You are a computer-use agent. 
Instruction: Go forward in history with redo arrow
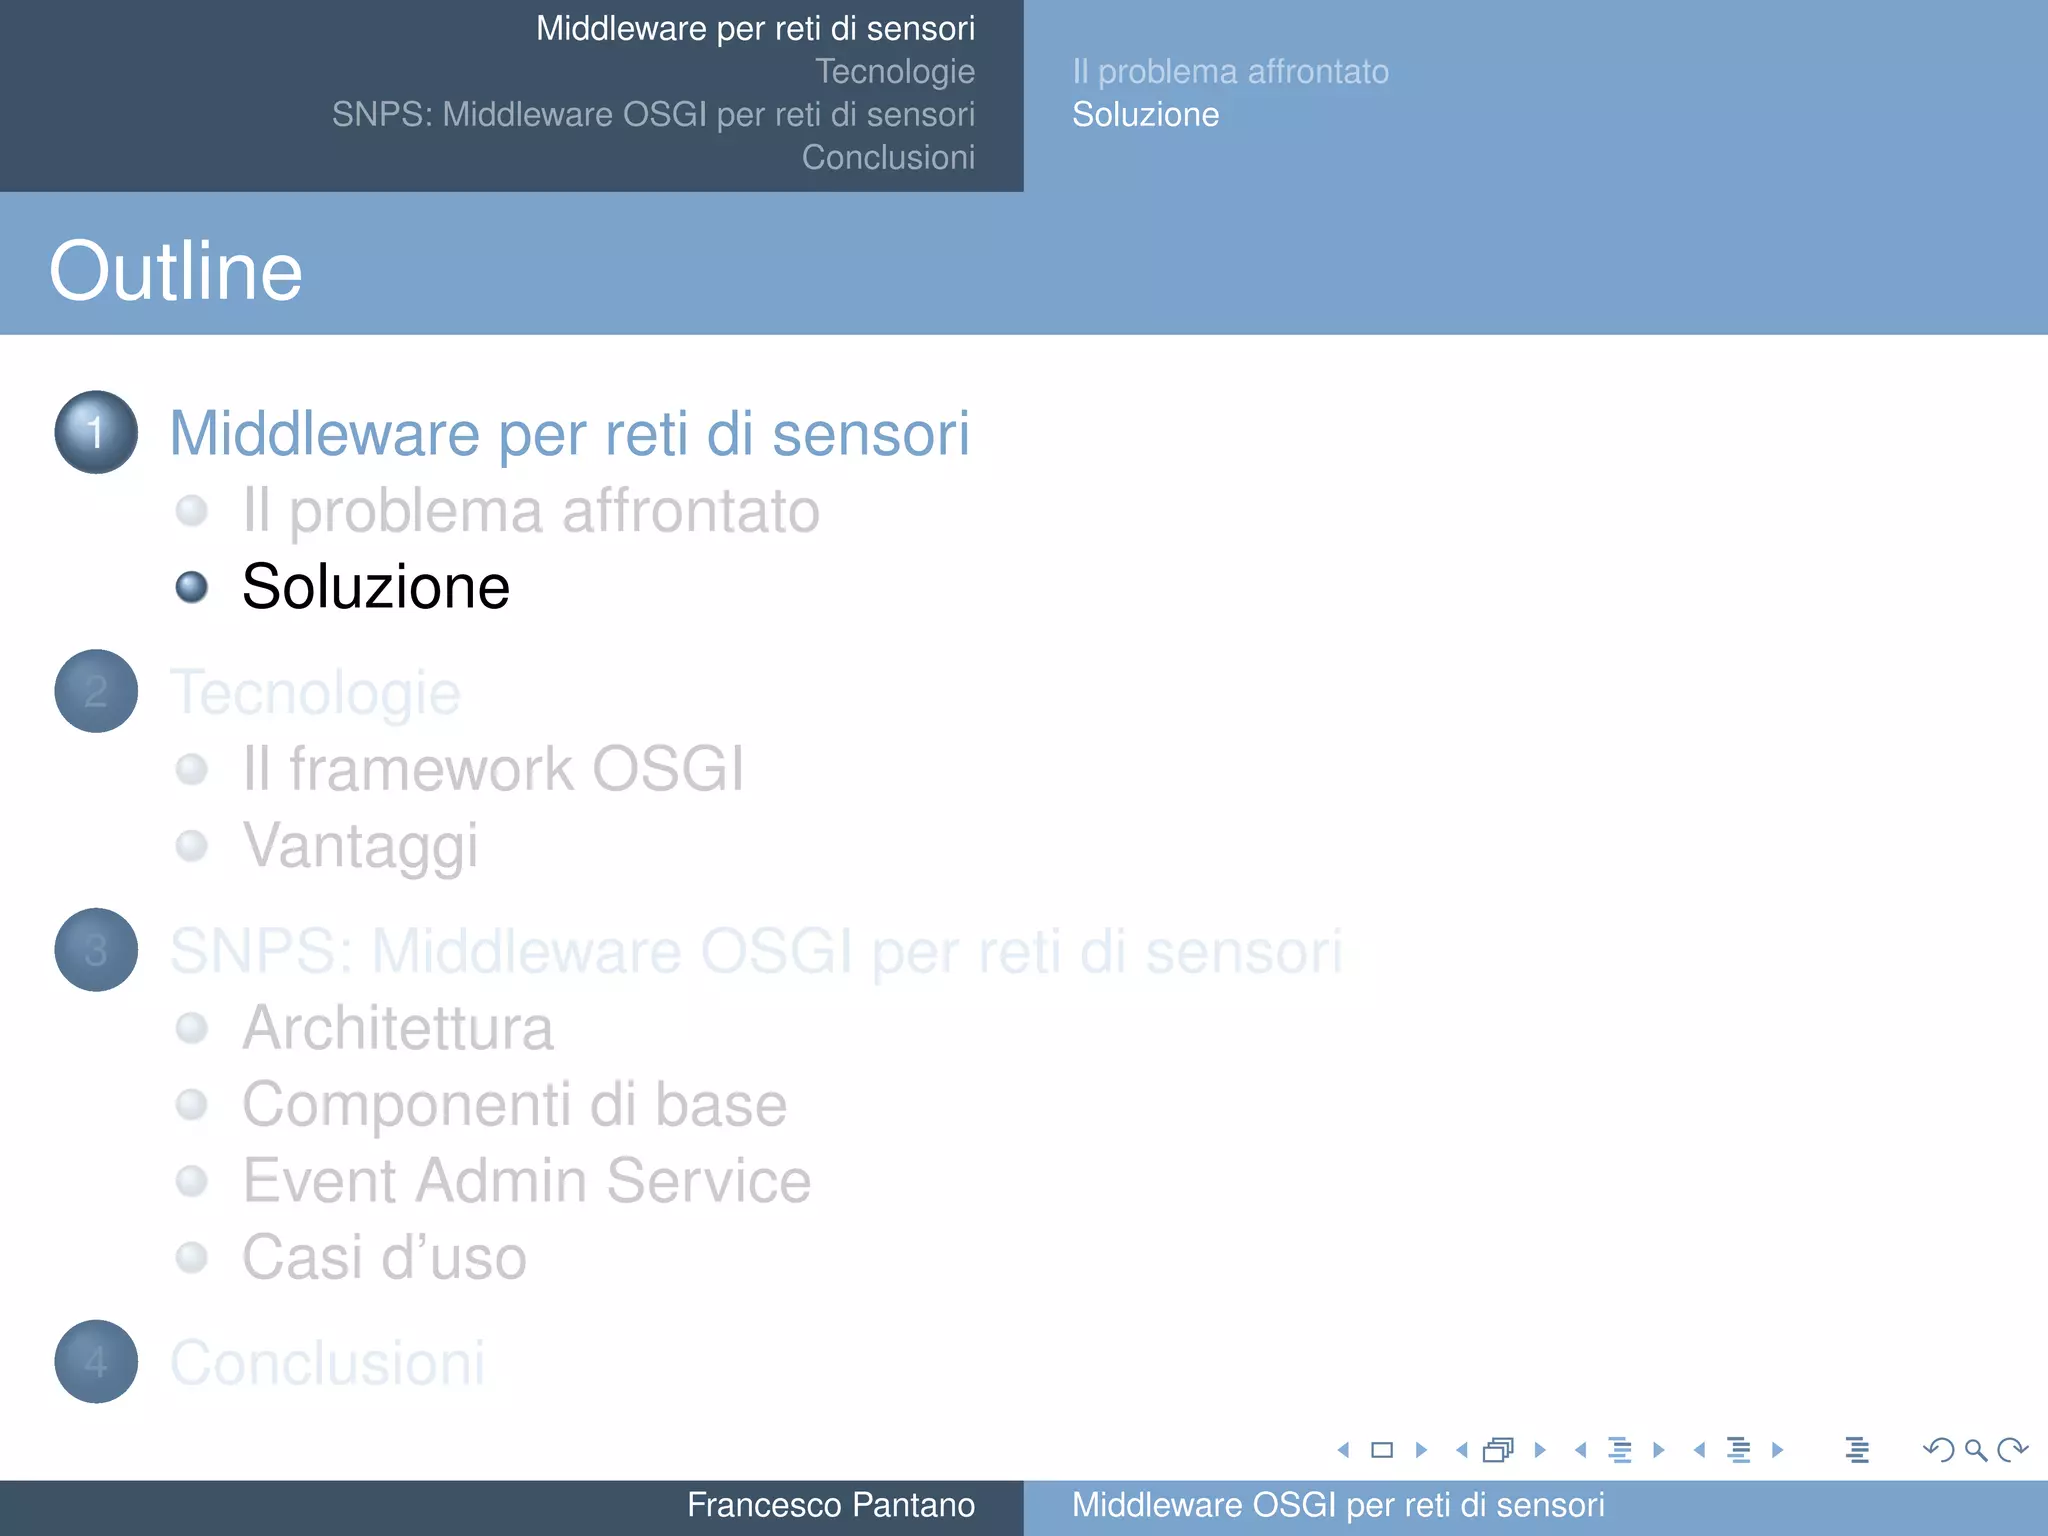point(2012,1450)
